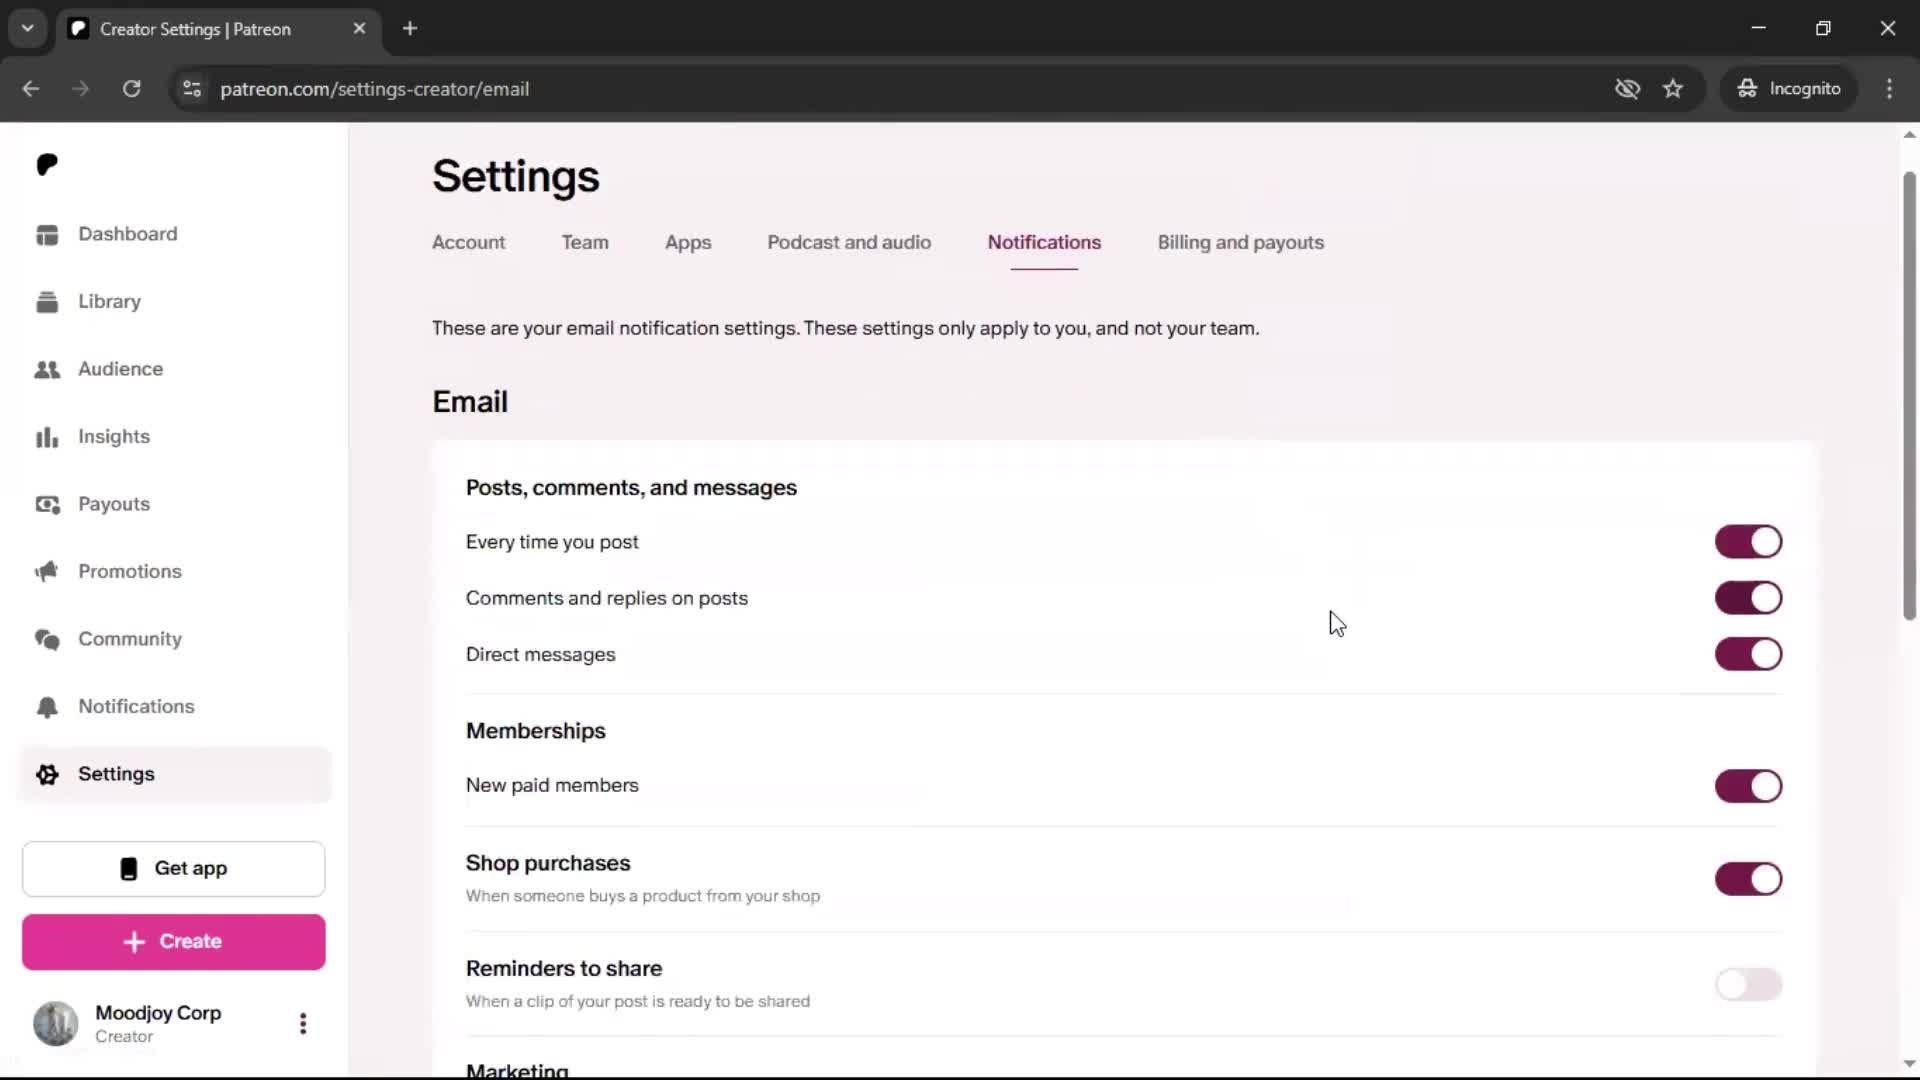The image size is (1920, 1080).
Task: Click the Shop purchases label
Action: (548, 864)
